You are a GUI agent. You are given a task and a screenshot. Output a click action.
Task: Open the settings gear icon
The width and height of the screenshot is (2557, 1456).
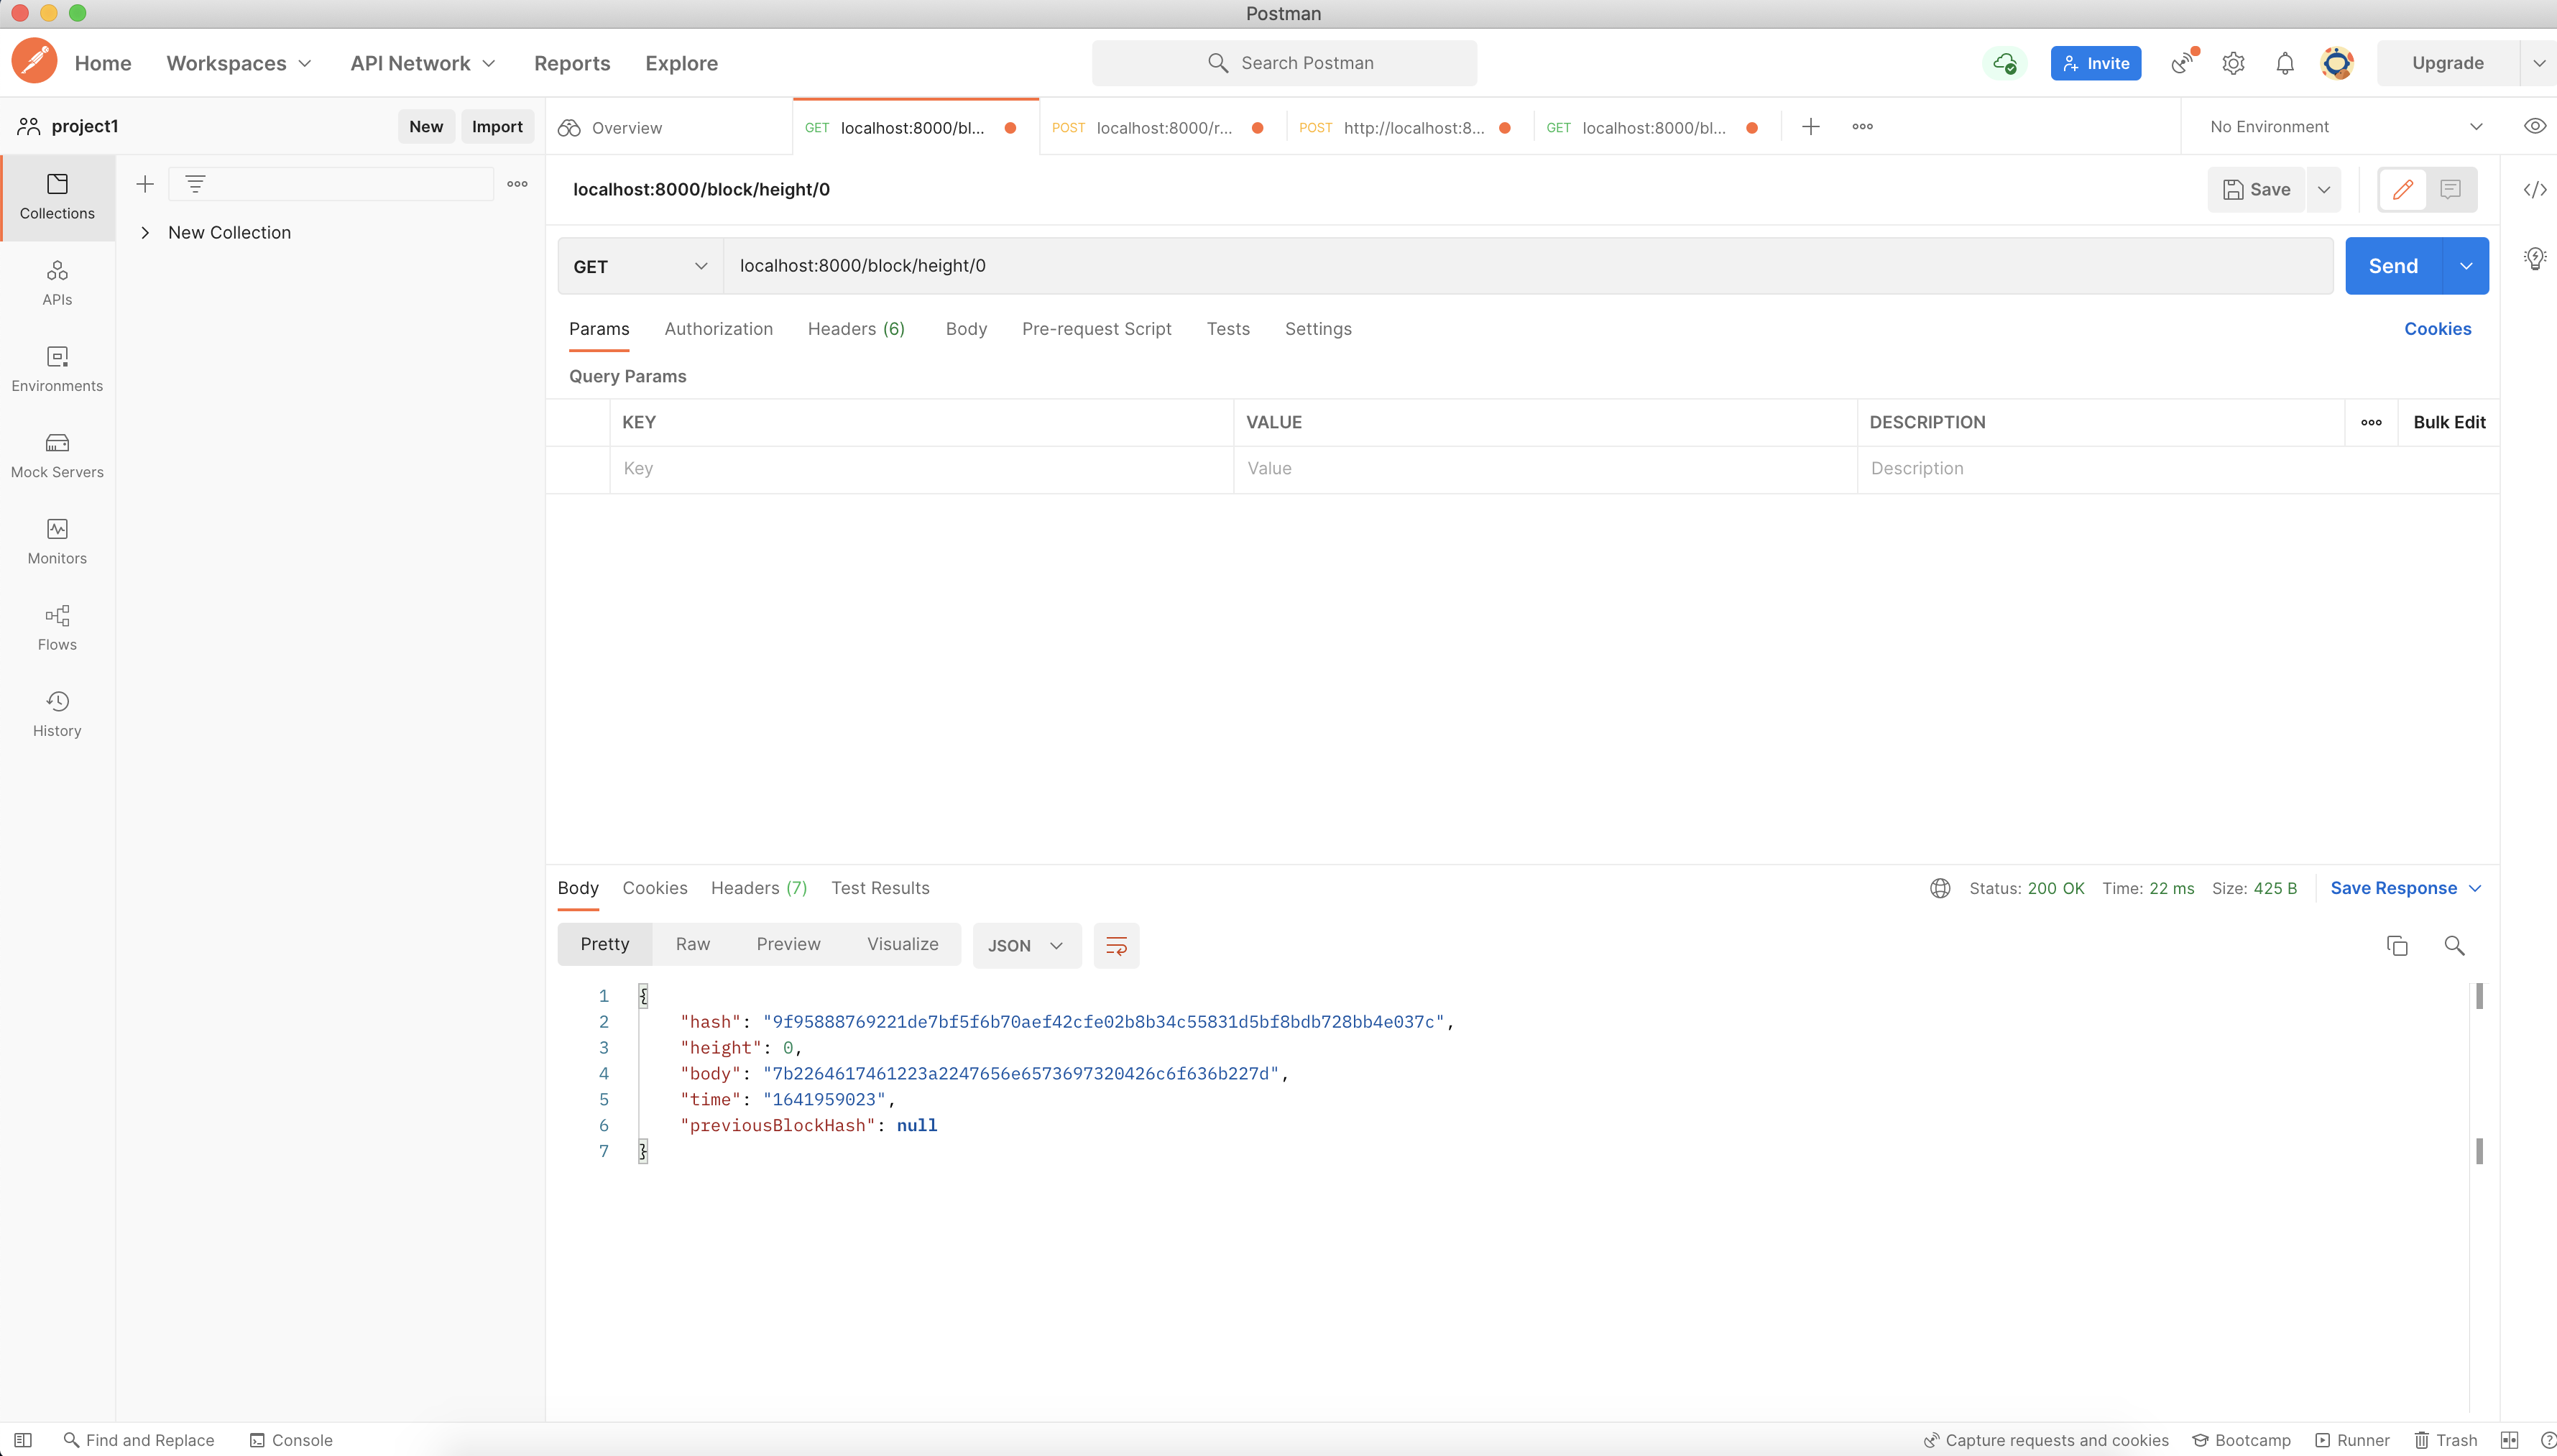(2233, 63)
